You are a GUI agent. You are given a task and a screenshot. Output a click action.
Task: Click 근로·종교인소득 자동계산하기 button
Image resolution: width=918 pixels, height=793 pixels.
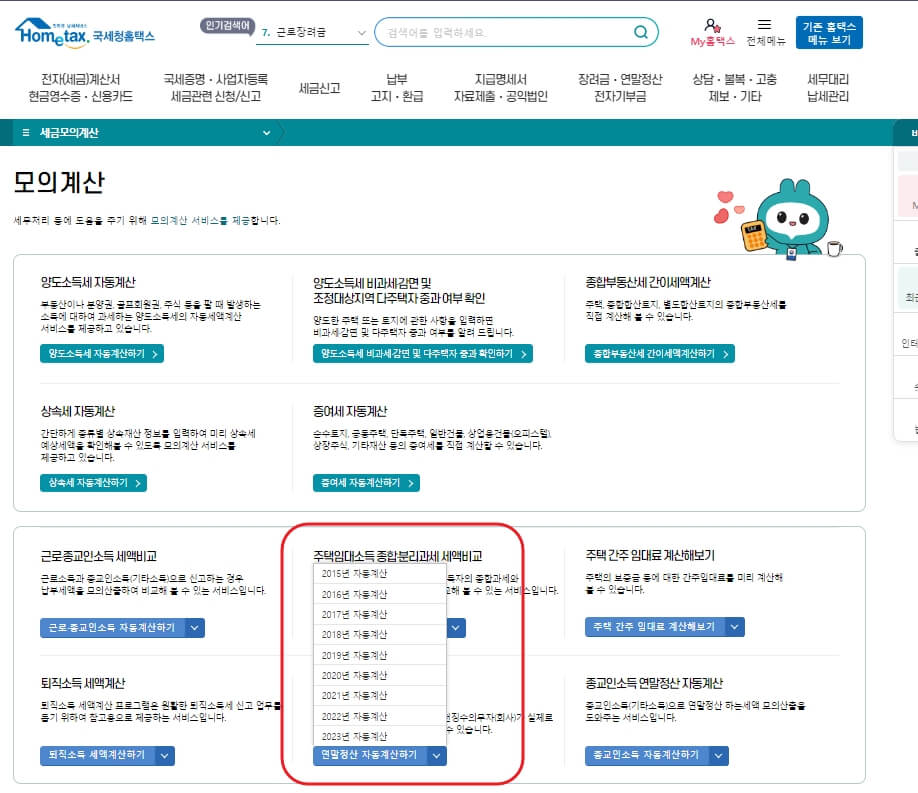[112, 628]
